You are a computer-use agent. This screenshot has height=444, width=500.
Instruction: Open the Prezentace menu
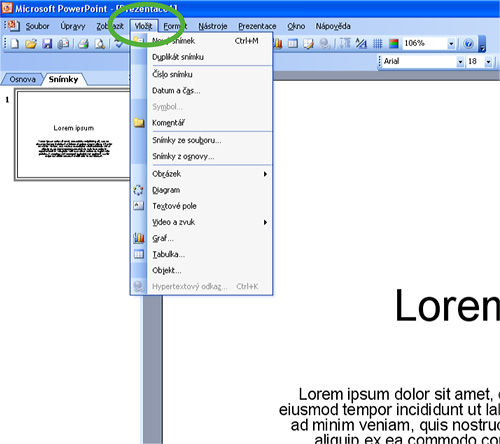pyautogui.click(x=257, y=26)
